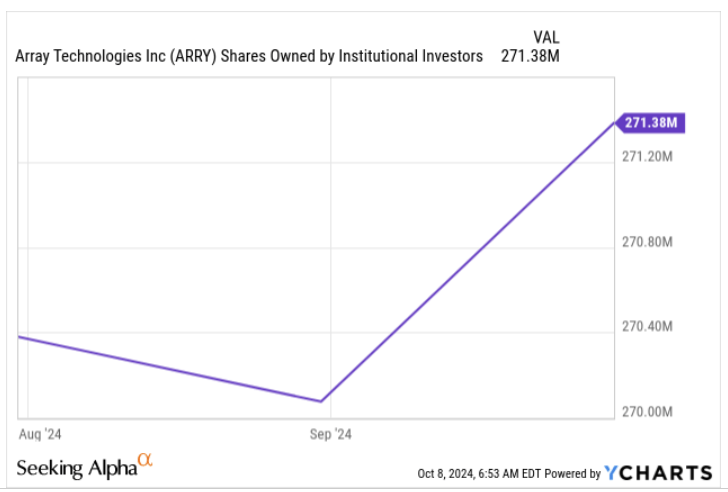Click the 'Powered by' text
The image size is (728, 492).
[x=575, y=473]
